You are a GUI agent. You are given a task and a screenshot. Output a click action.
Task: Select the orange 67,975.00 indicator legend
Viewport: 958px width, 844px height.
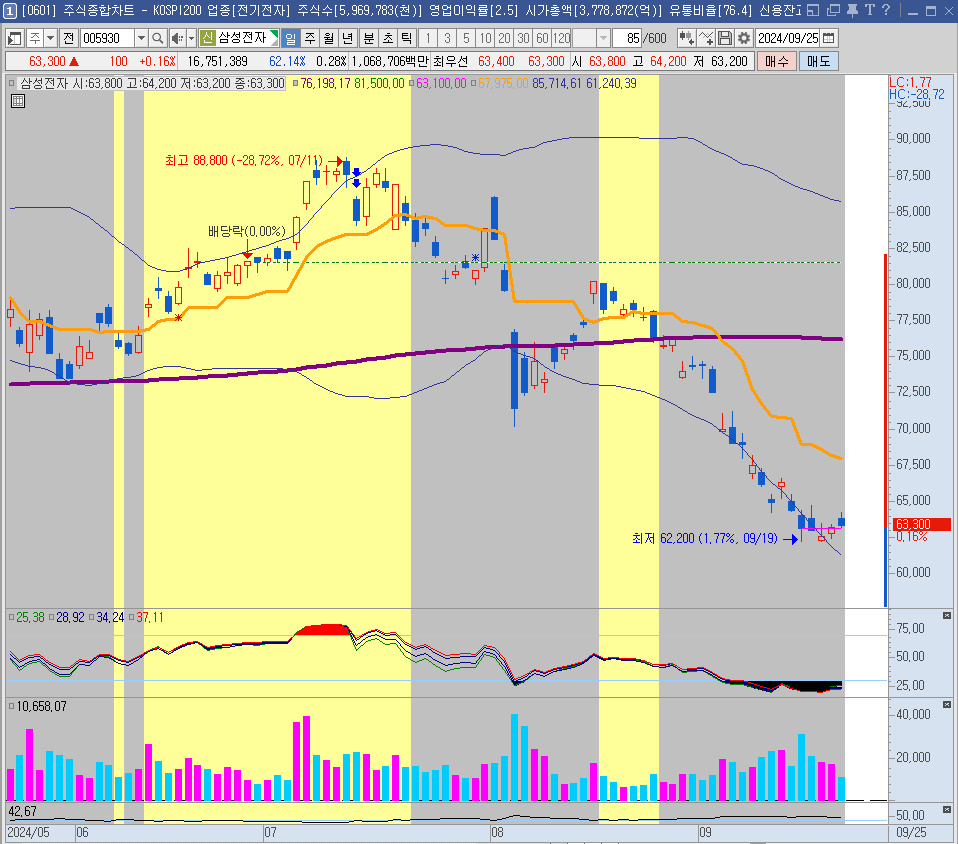[x=503, y=84]
